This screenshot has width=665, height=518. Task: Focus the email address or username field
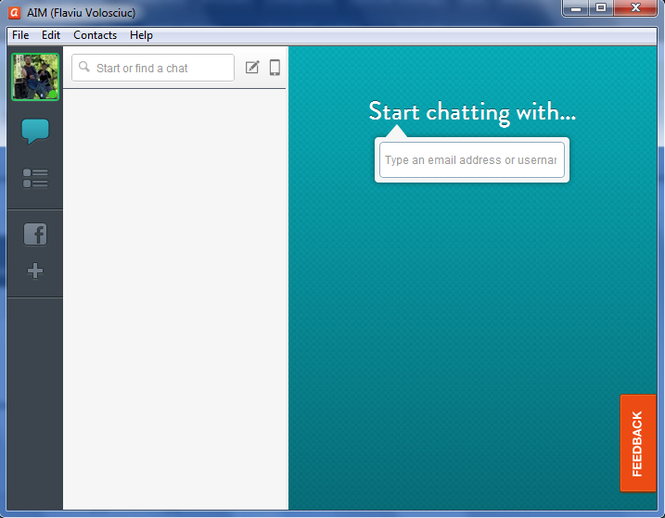coord(472,160)
